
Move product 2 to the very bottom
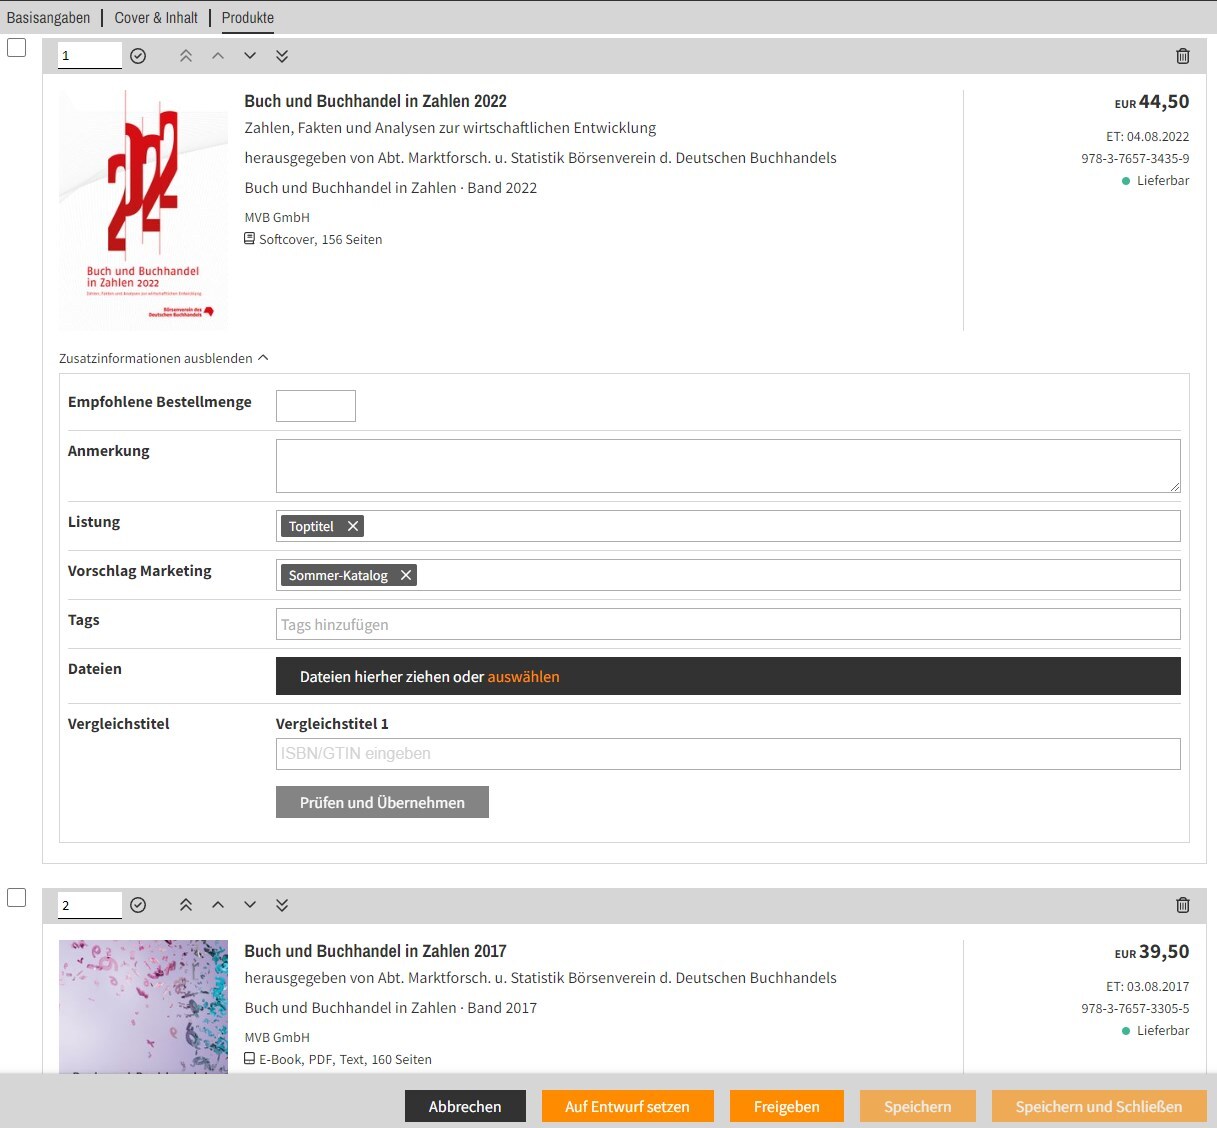282,905
